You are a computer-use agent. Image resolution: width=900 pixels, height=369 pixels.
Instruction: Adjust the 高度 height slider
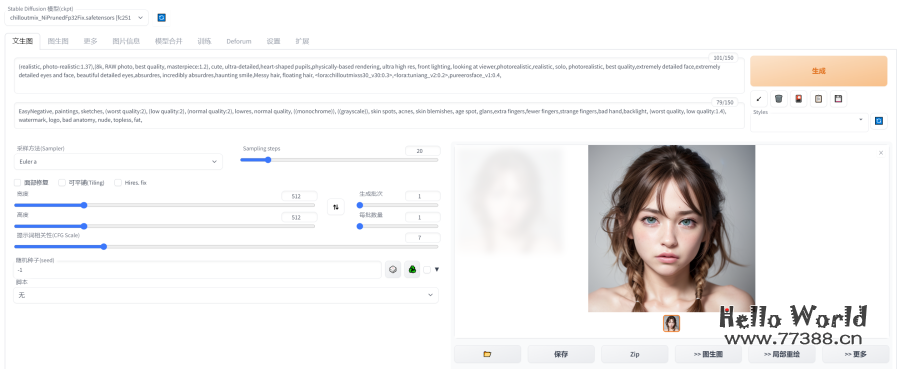click(165, 226)
